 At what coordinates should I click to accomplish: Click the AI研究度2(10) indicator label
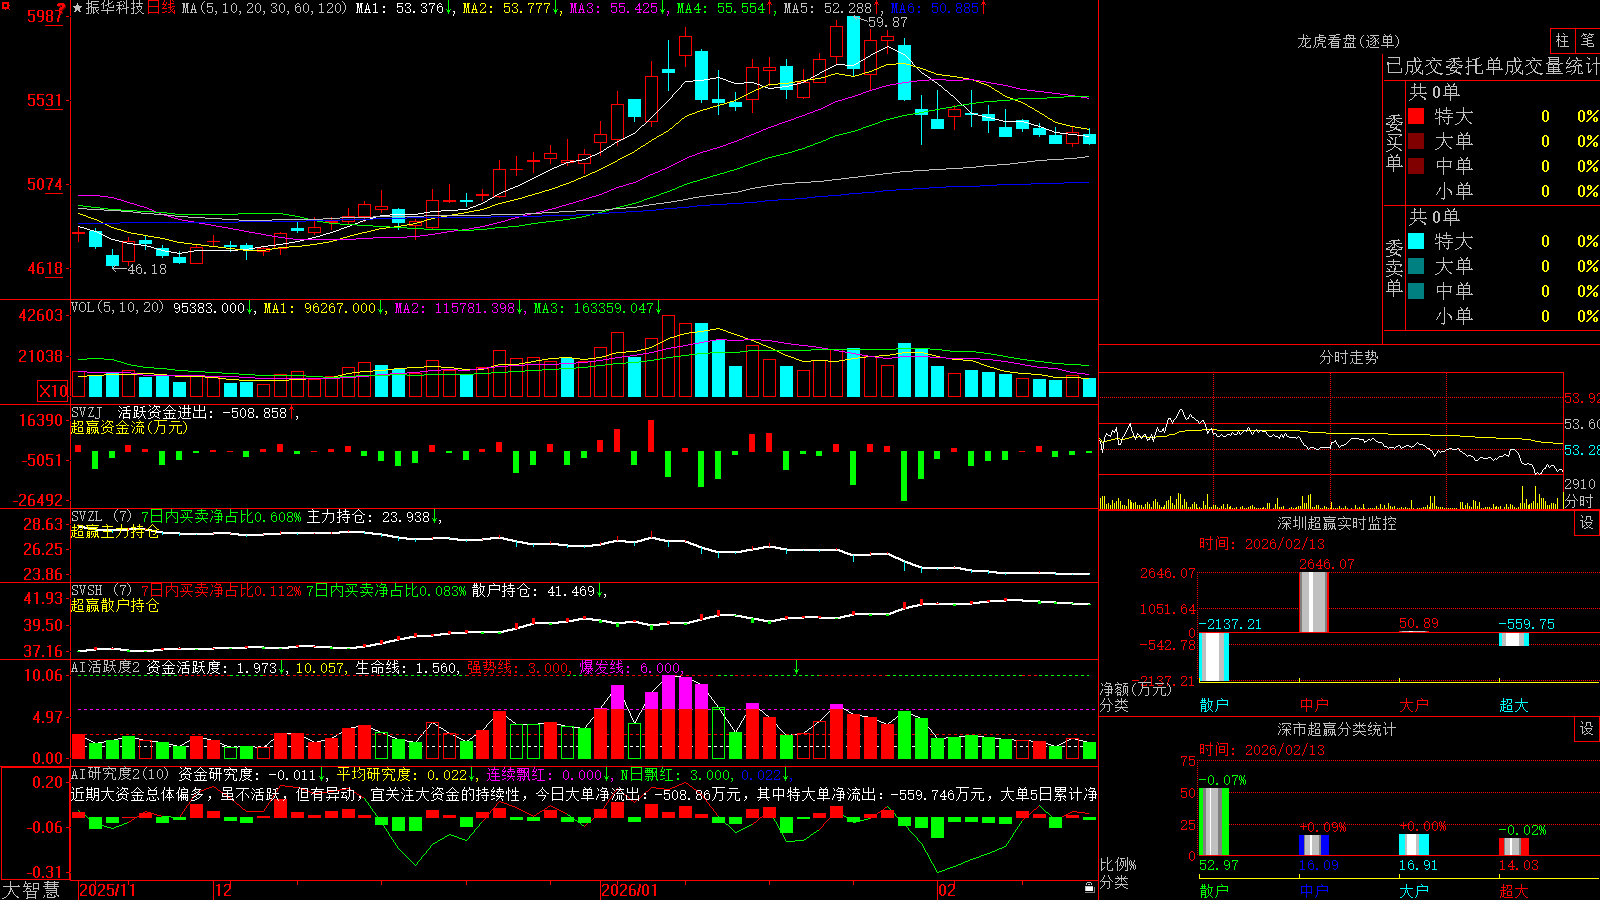(x=121, y=774)
